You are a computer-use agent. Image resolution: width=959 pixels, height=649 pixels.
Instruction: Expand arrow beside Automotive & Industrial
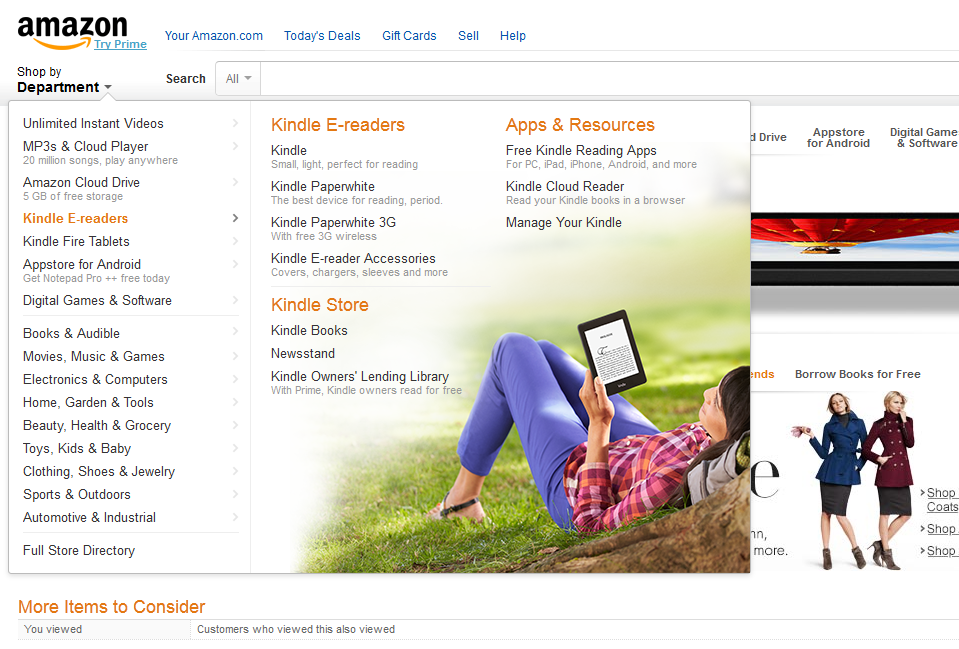click(235, 517)
